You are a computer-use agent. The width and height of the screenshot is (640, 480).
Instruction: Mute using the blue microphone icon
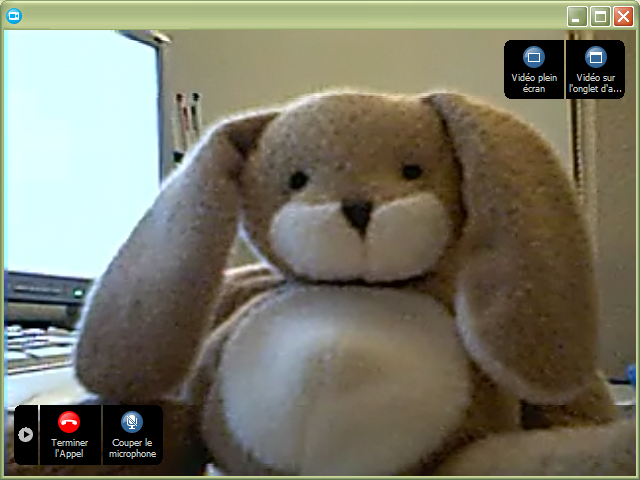(x=132, y=422)
